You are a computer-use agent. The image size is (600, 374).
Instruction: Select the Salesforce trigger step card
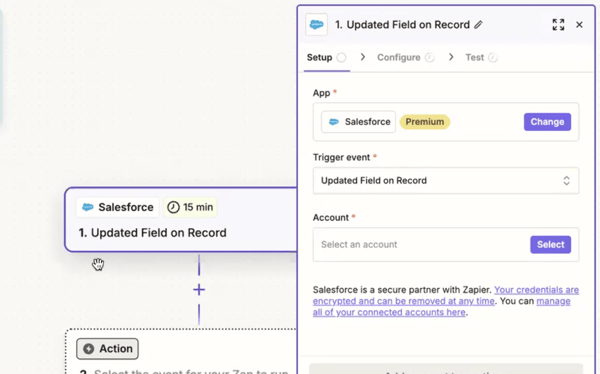tap(181, 220)
